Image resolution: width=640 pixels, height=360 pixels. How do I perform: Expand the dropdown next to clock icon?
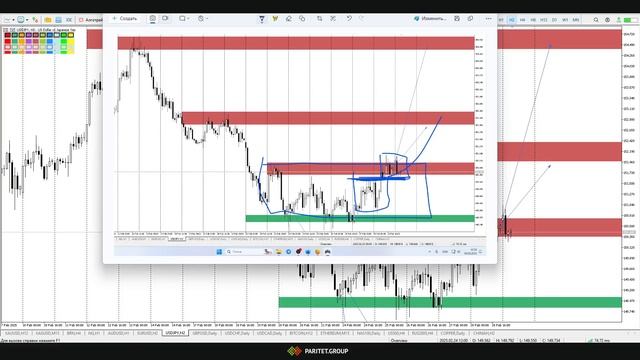click(x=27, y=20)
